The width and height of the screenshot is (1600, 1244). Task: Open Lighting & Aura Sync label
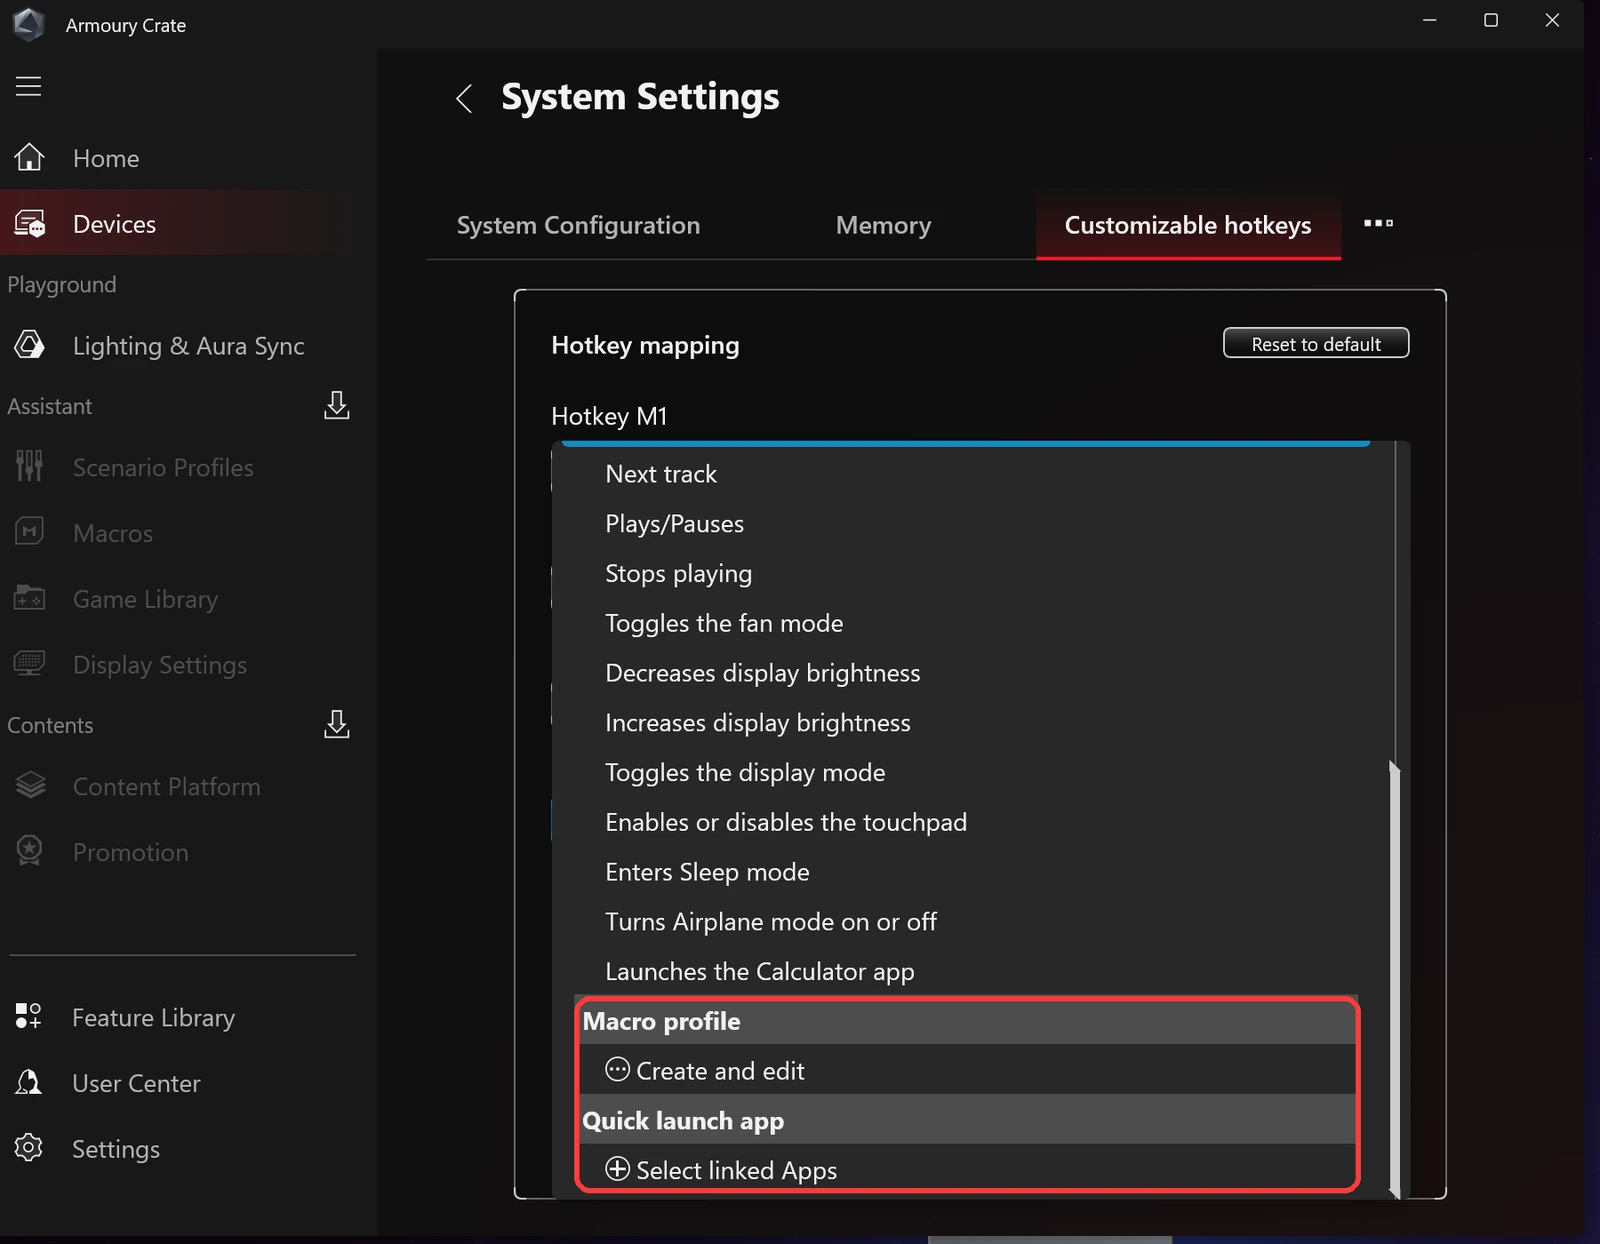(x=188, y=346)
